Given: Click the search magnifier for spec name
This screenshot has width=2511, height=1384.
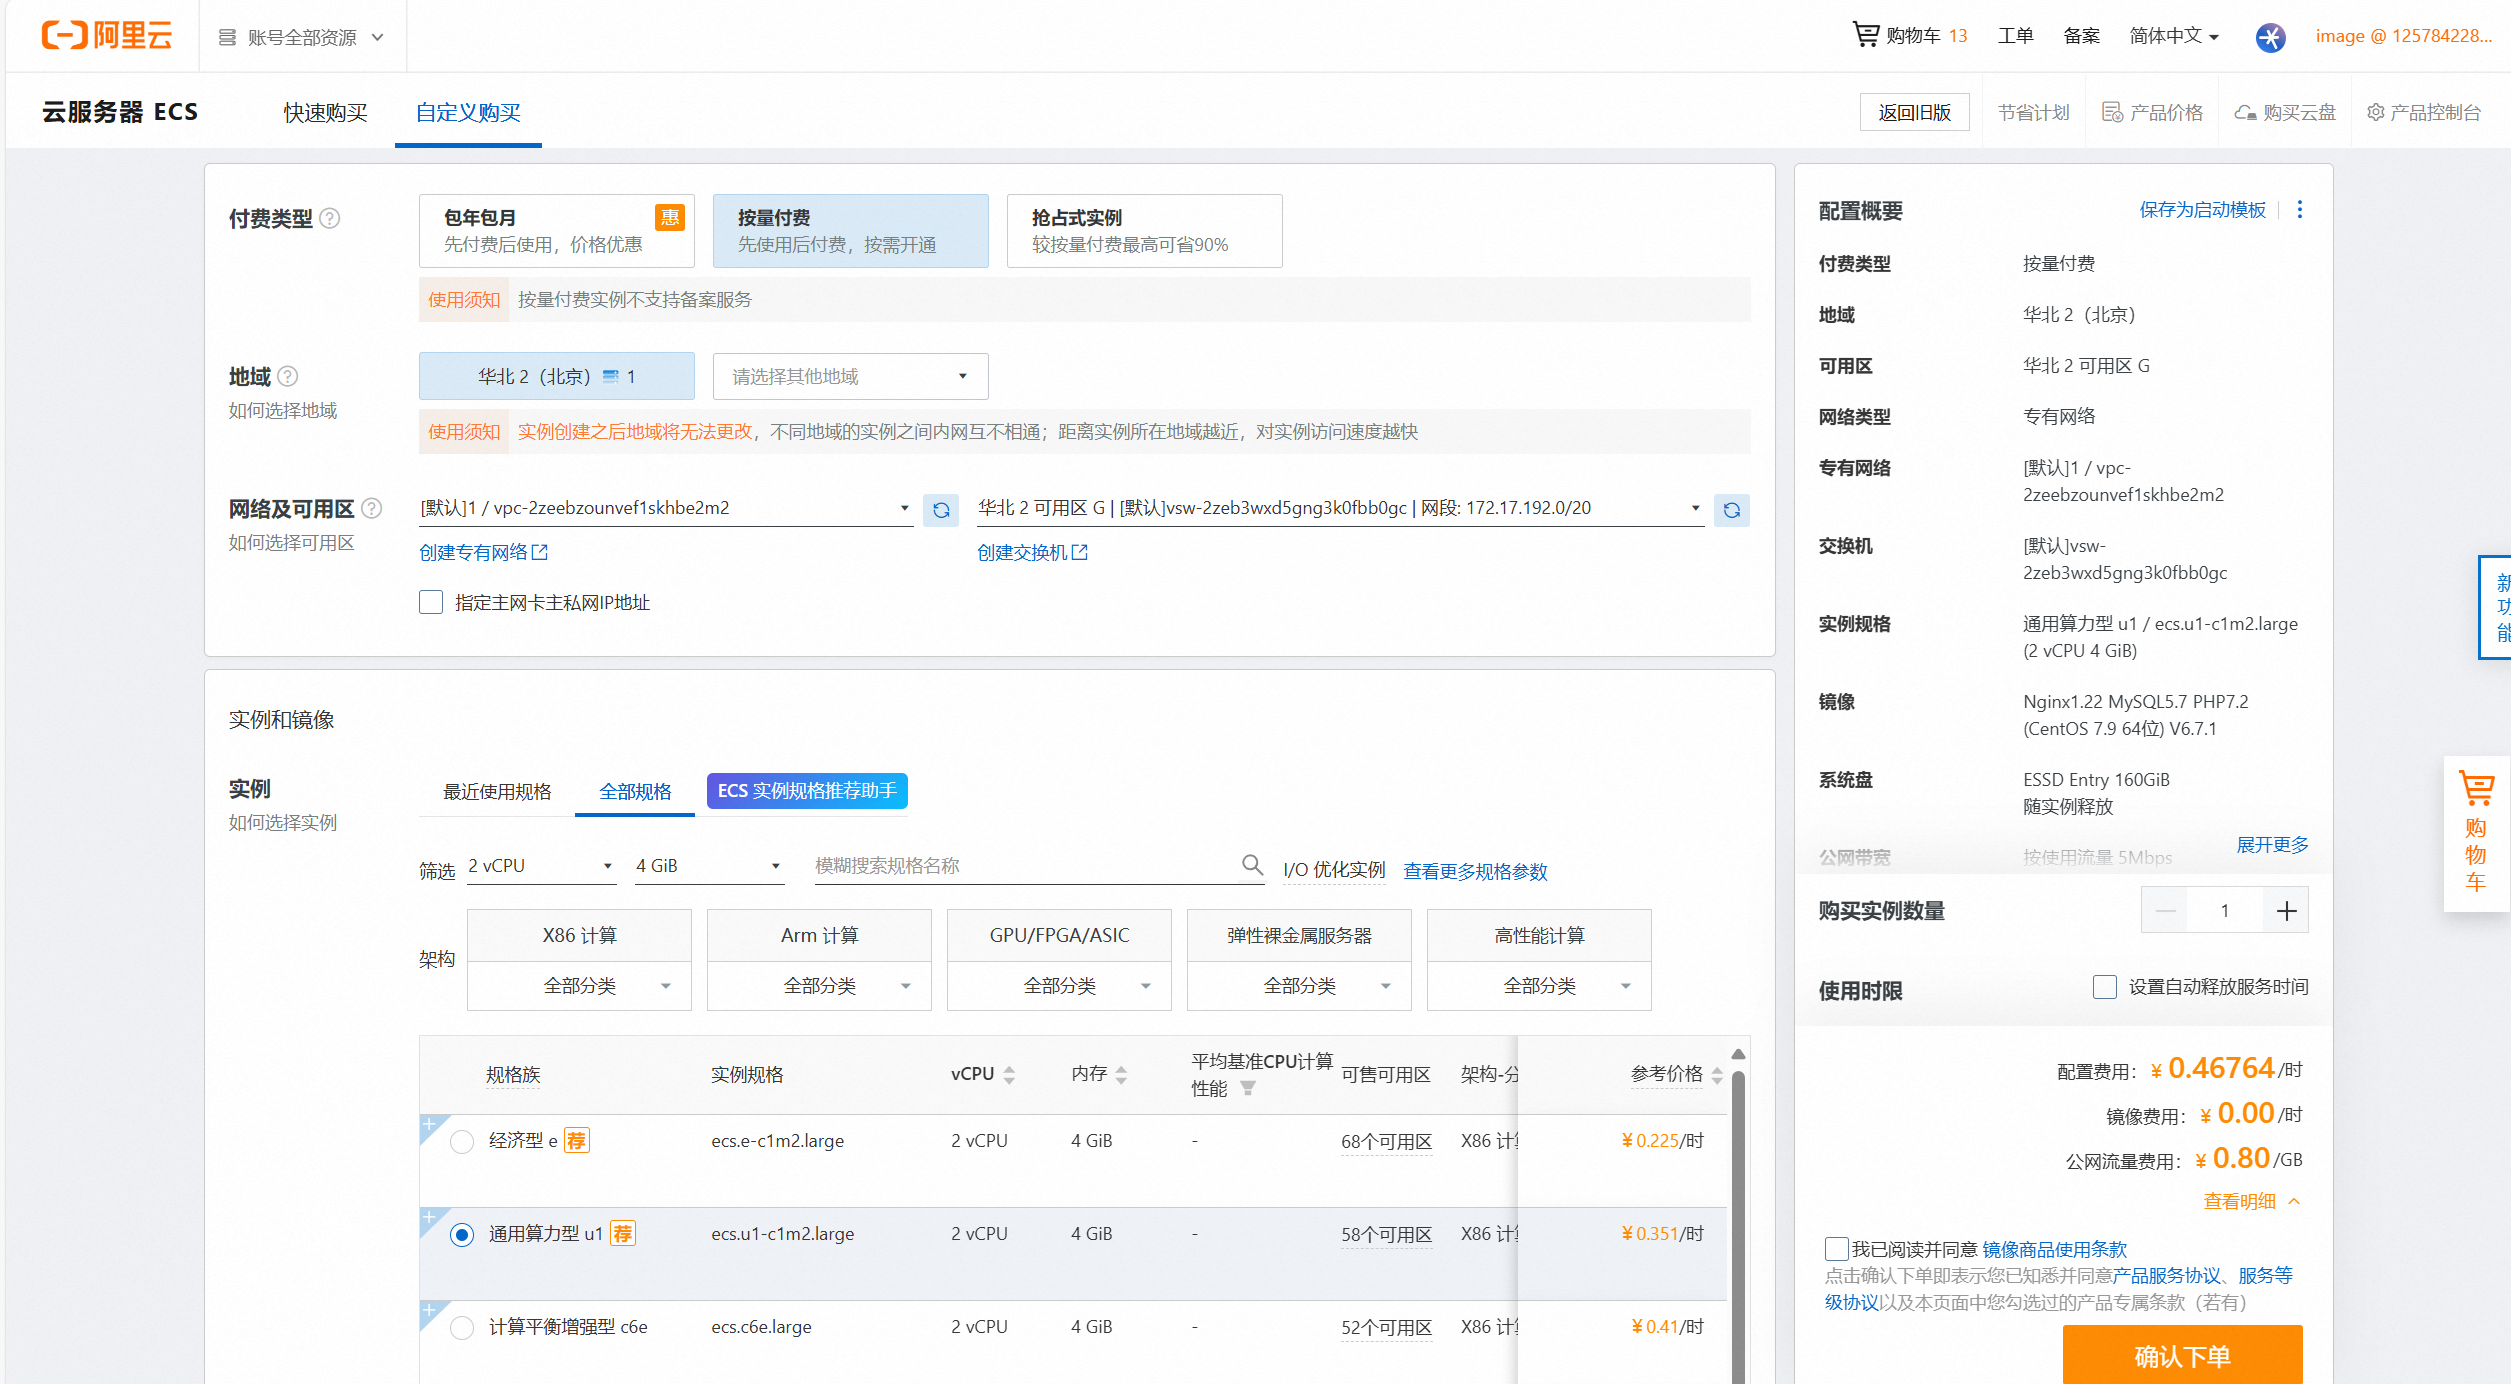Looking at the screenshot, I should [1252, 864].
